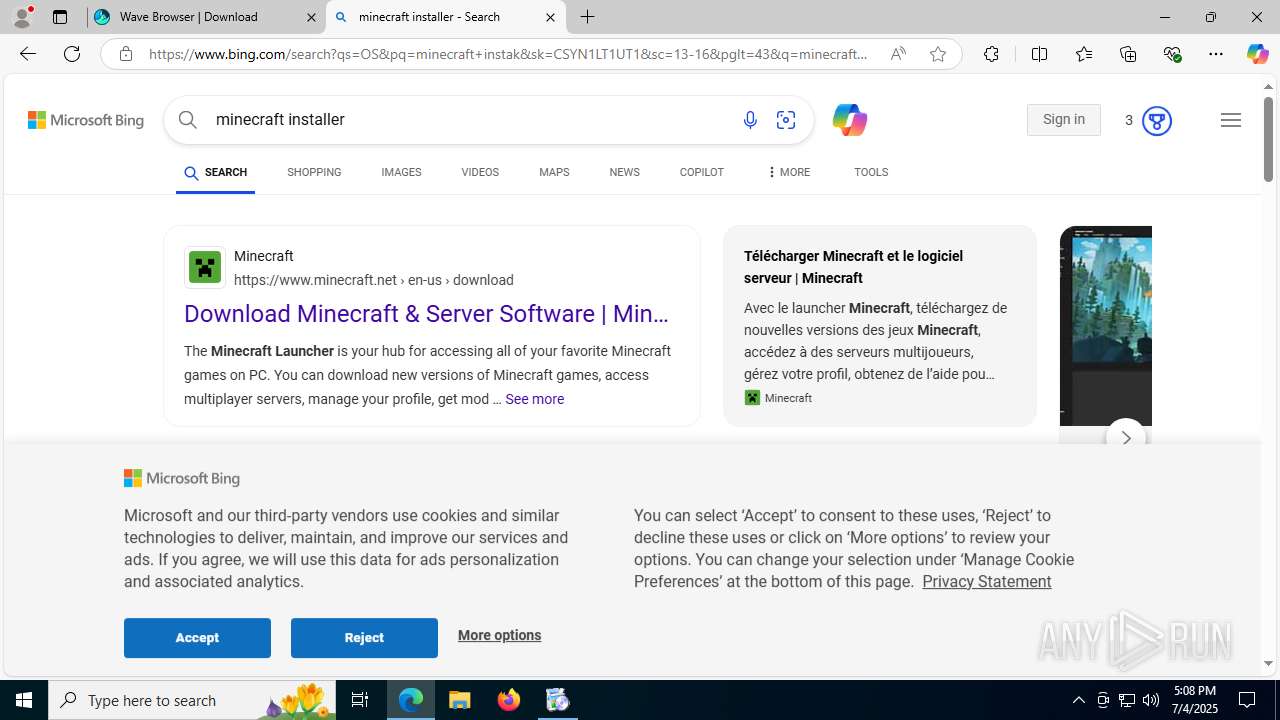
Task: Enable Read aloud for this page
Action: (898, 54)
